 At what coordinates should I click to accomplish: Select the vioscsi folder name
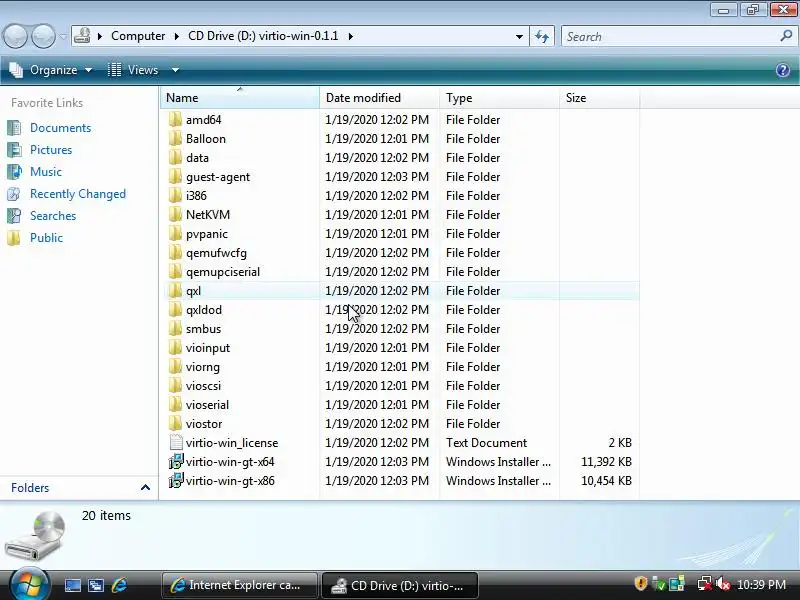tap(204, 386)
